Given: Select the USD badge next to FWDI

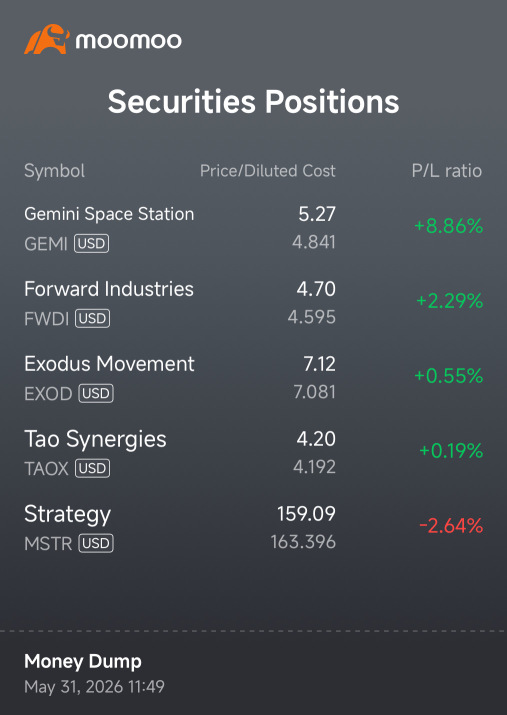Looking at the screenshot, I should click(93, 319).
